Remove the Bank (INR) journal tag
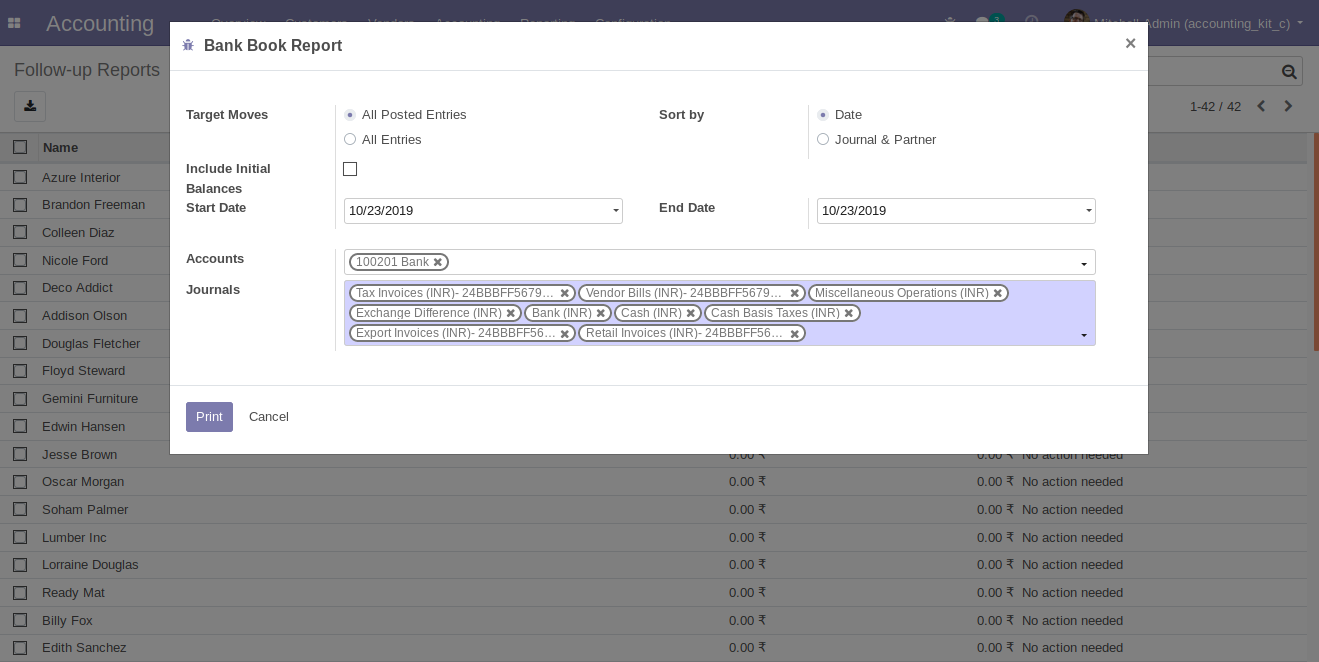 pyautogui.click(x=601, y=313)
